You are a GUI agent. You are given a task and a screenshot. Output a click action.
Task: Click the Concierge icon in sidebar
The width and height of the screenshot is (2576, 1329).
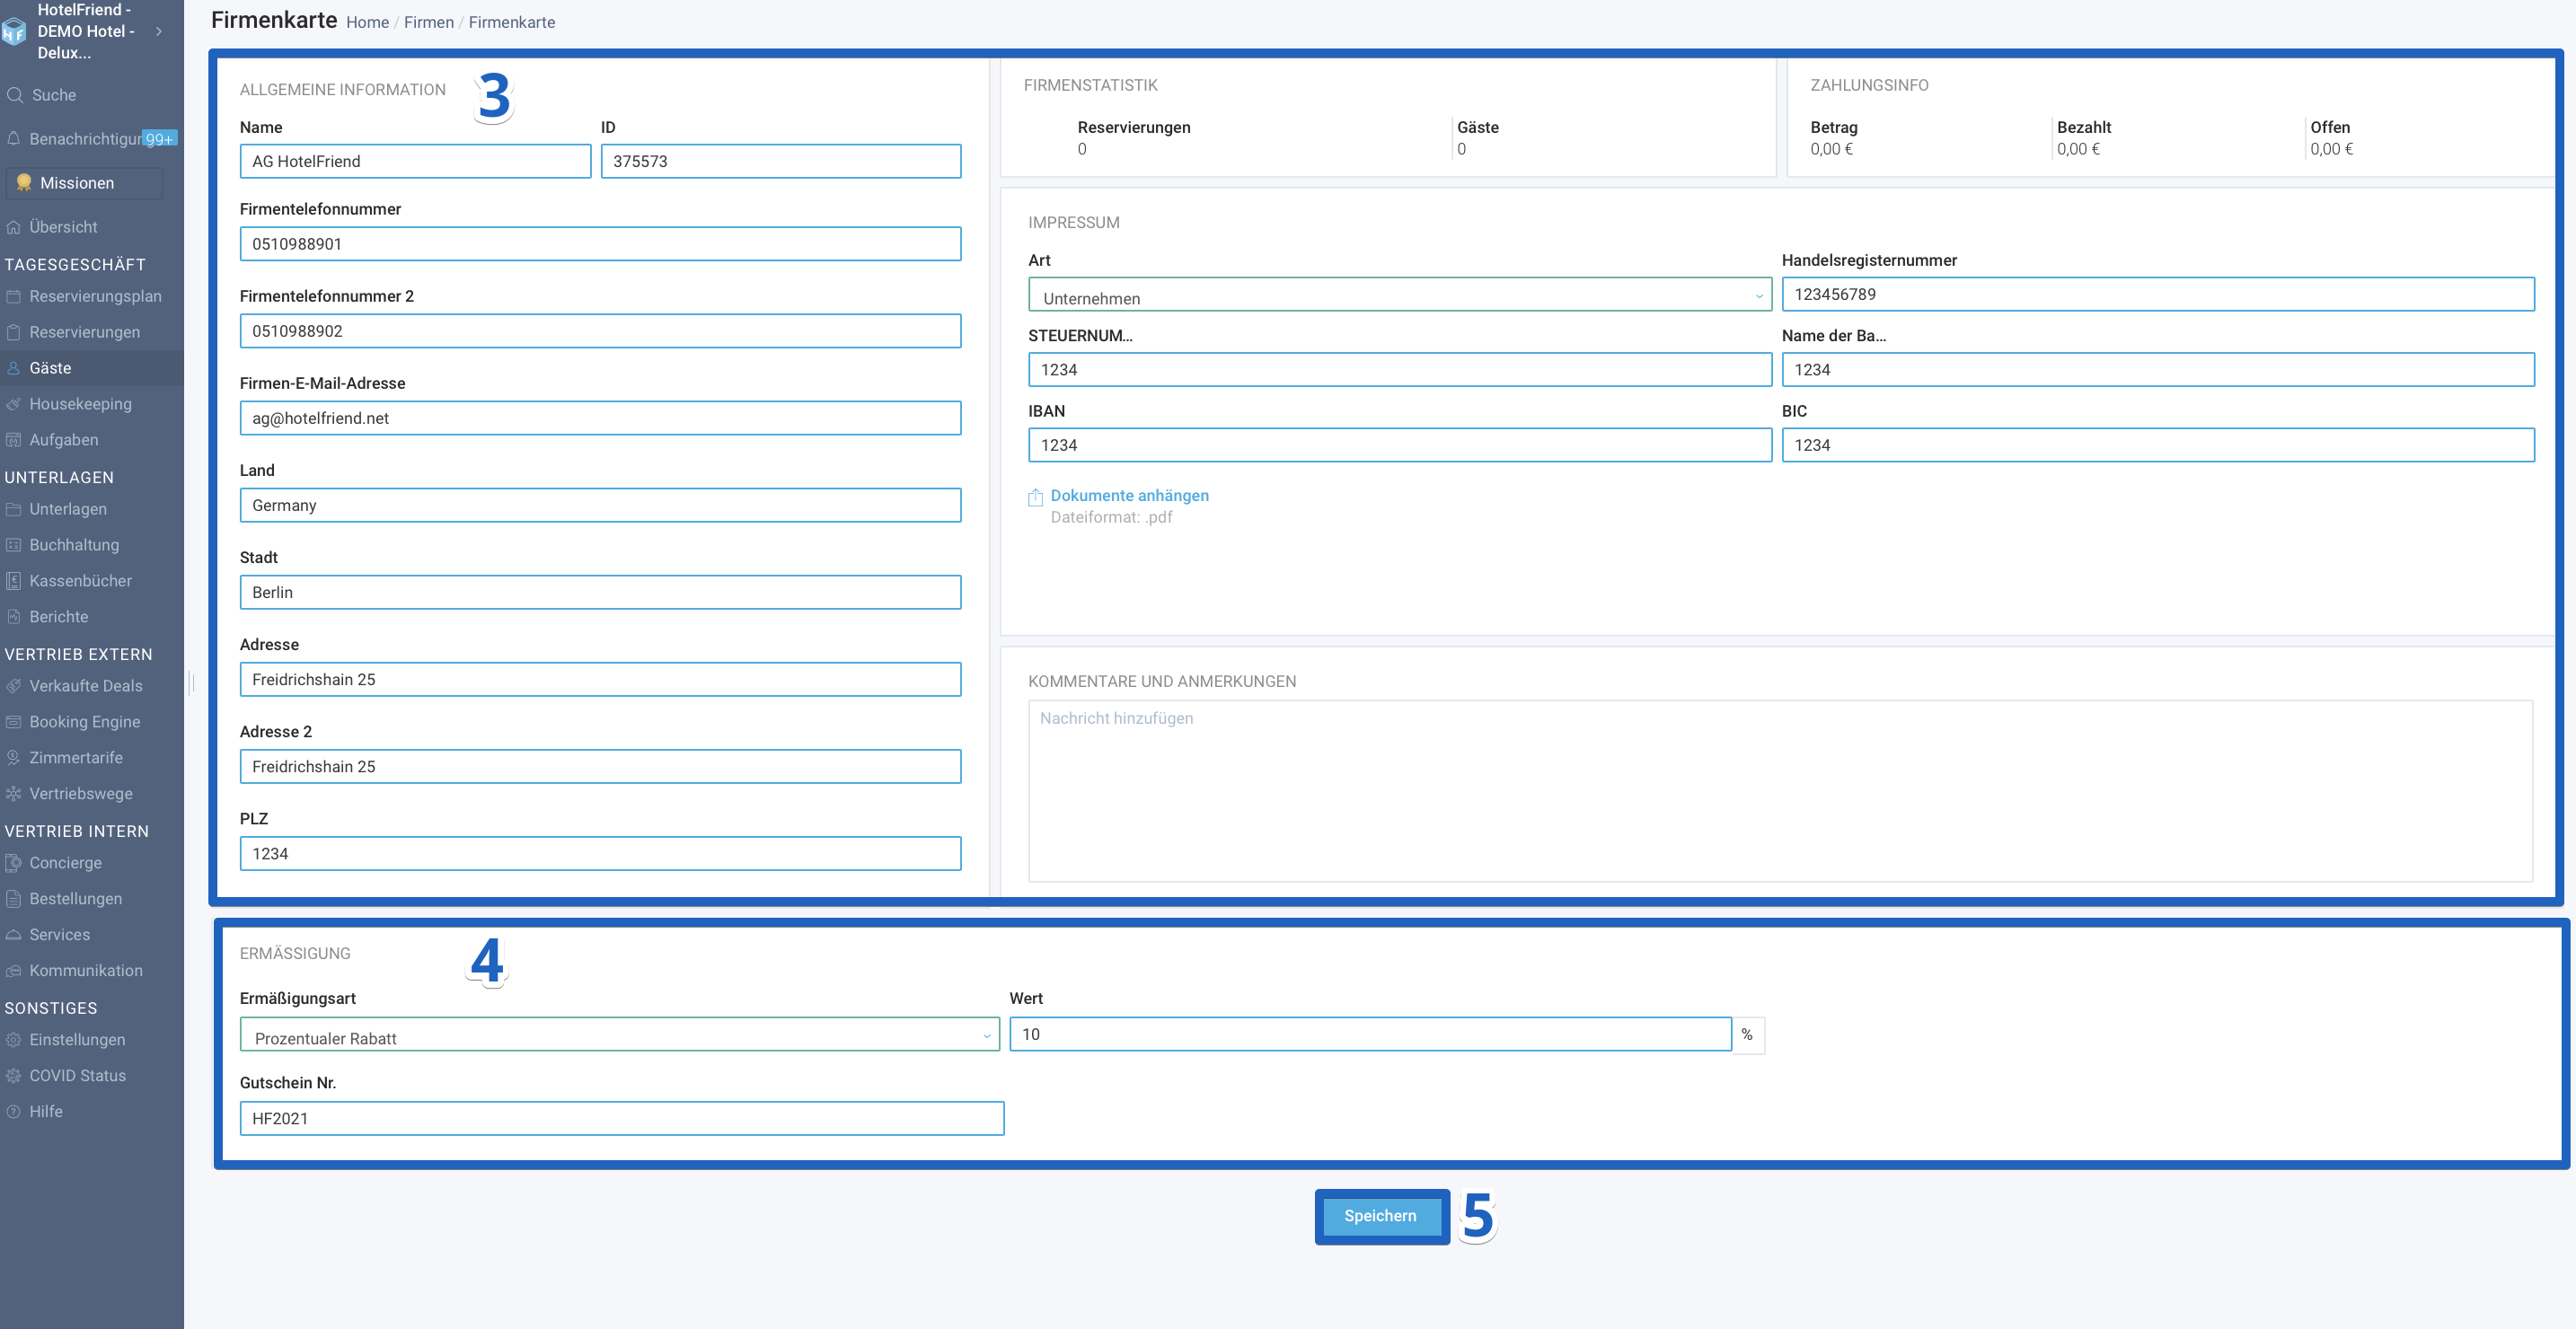14,863
